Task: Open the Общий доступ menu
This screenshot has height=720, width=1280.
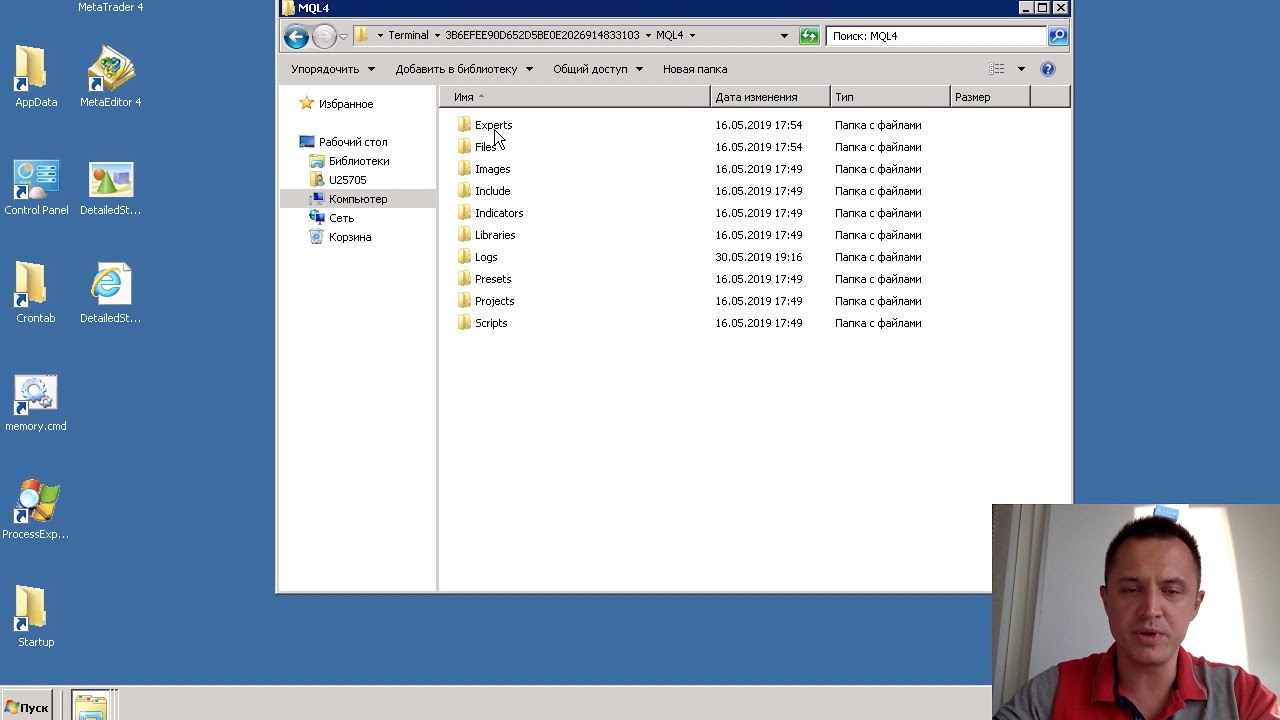Action: click(598, 69)
